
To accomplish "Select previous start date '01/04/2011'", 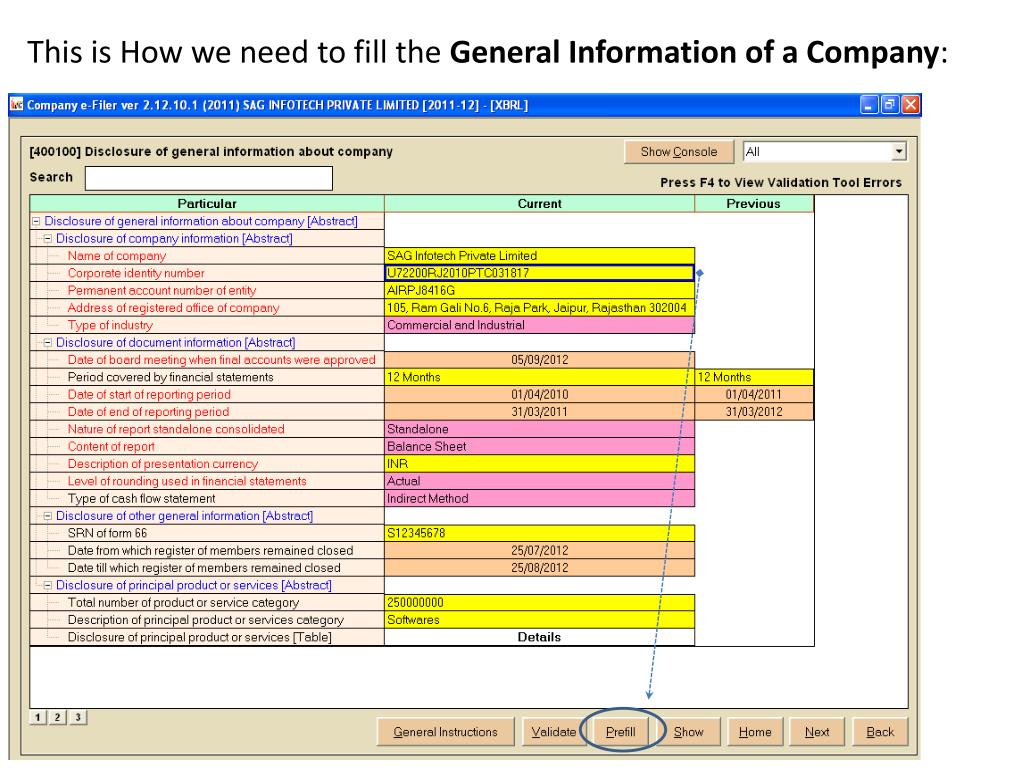I will point(754,394).
